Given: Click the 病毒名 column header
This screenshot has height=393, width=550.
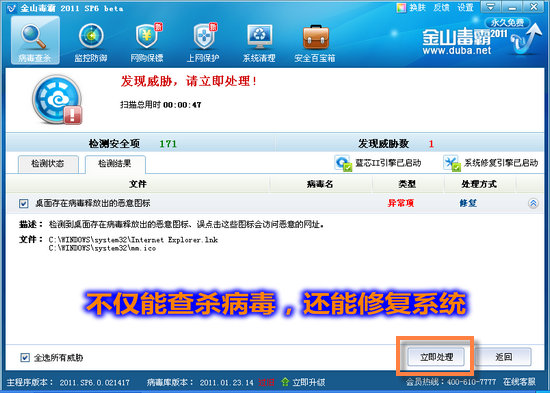Looking at the screenshot, I should [320, 184].
